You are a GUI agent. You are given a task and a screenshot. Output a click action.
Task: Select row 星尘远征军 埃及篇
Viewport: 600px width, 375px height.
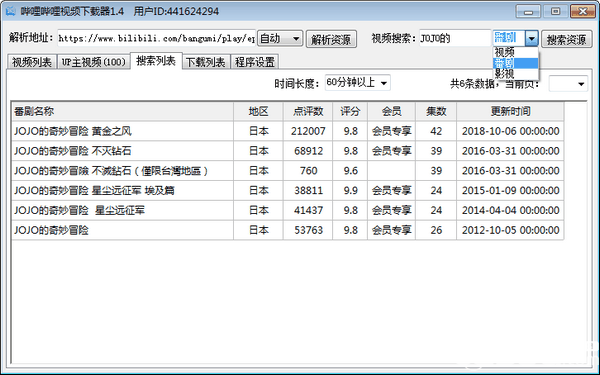(x=288, y=191)
